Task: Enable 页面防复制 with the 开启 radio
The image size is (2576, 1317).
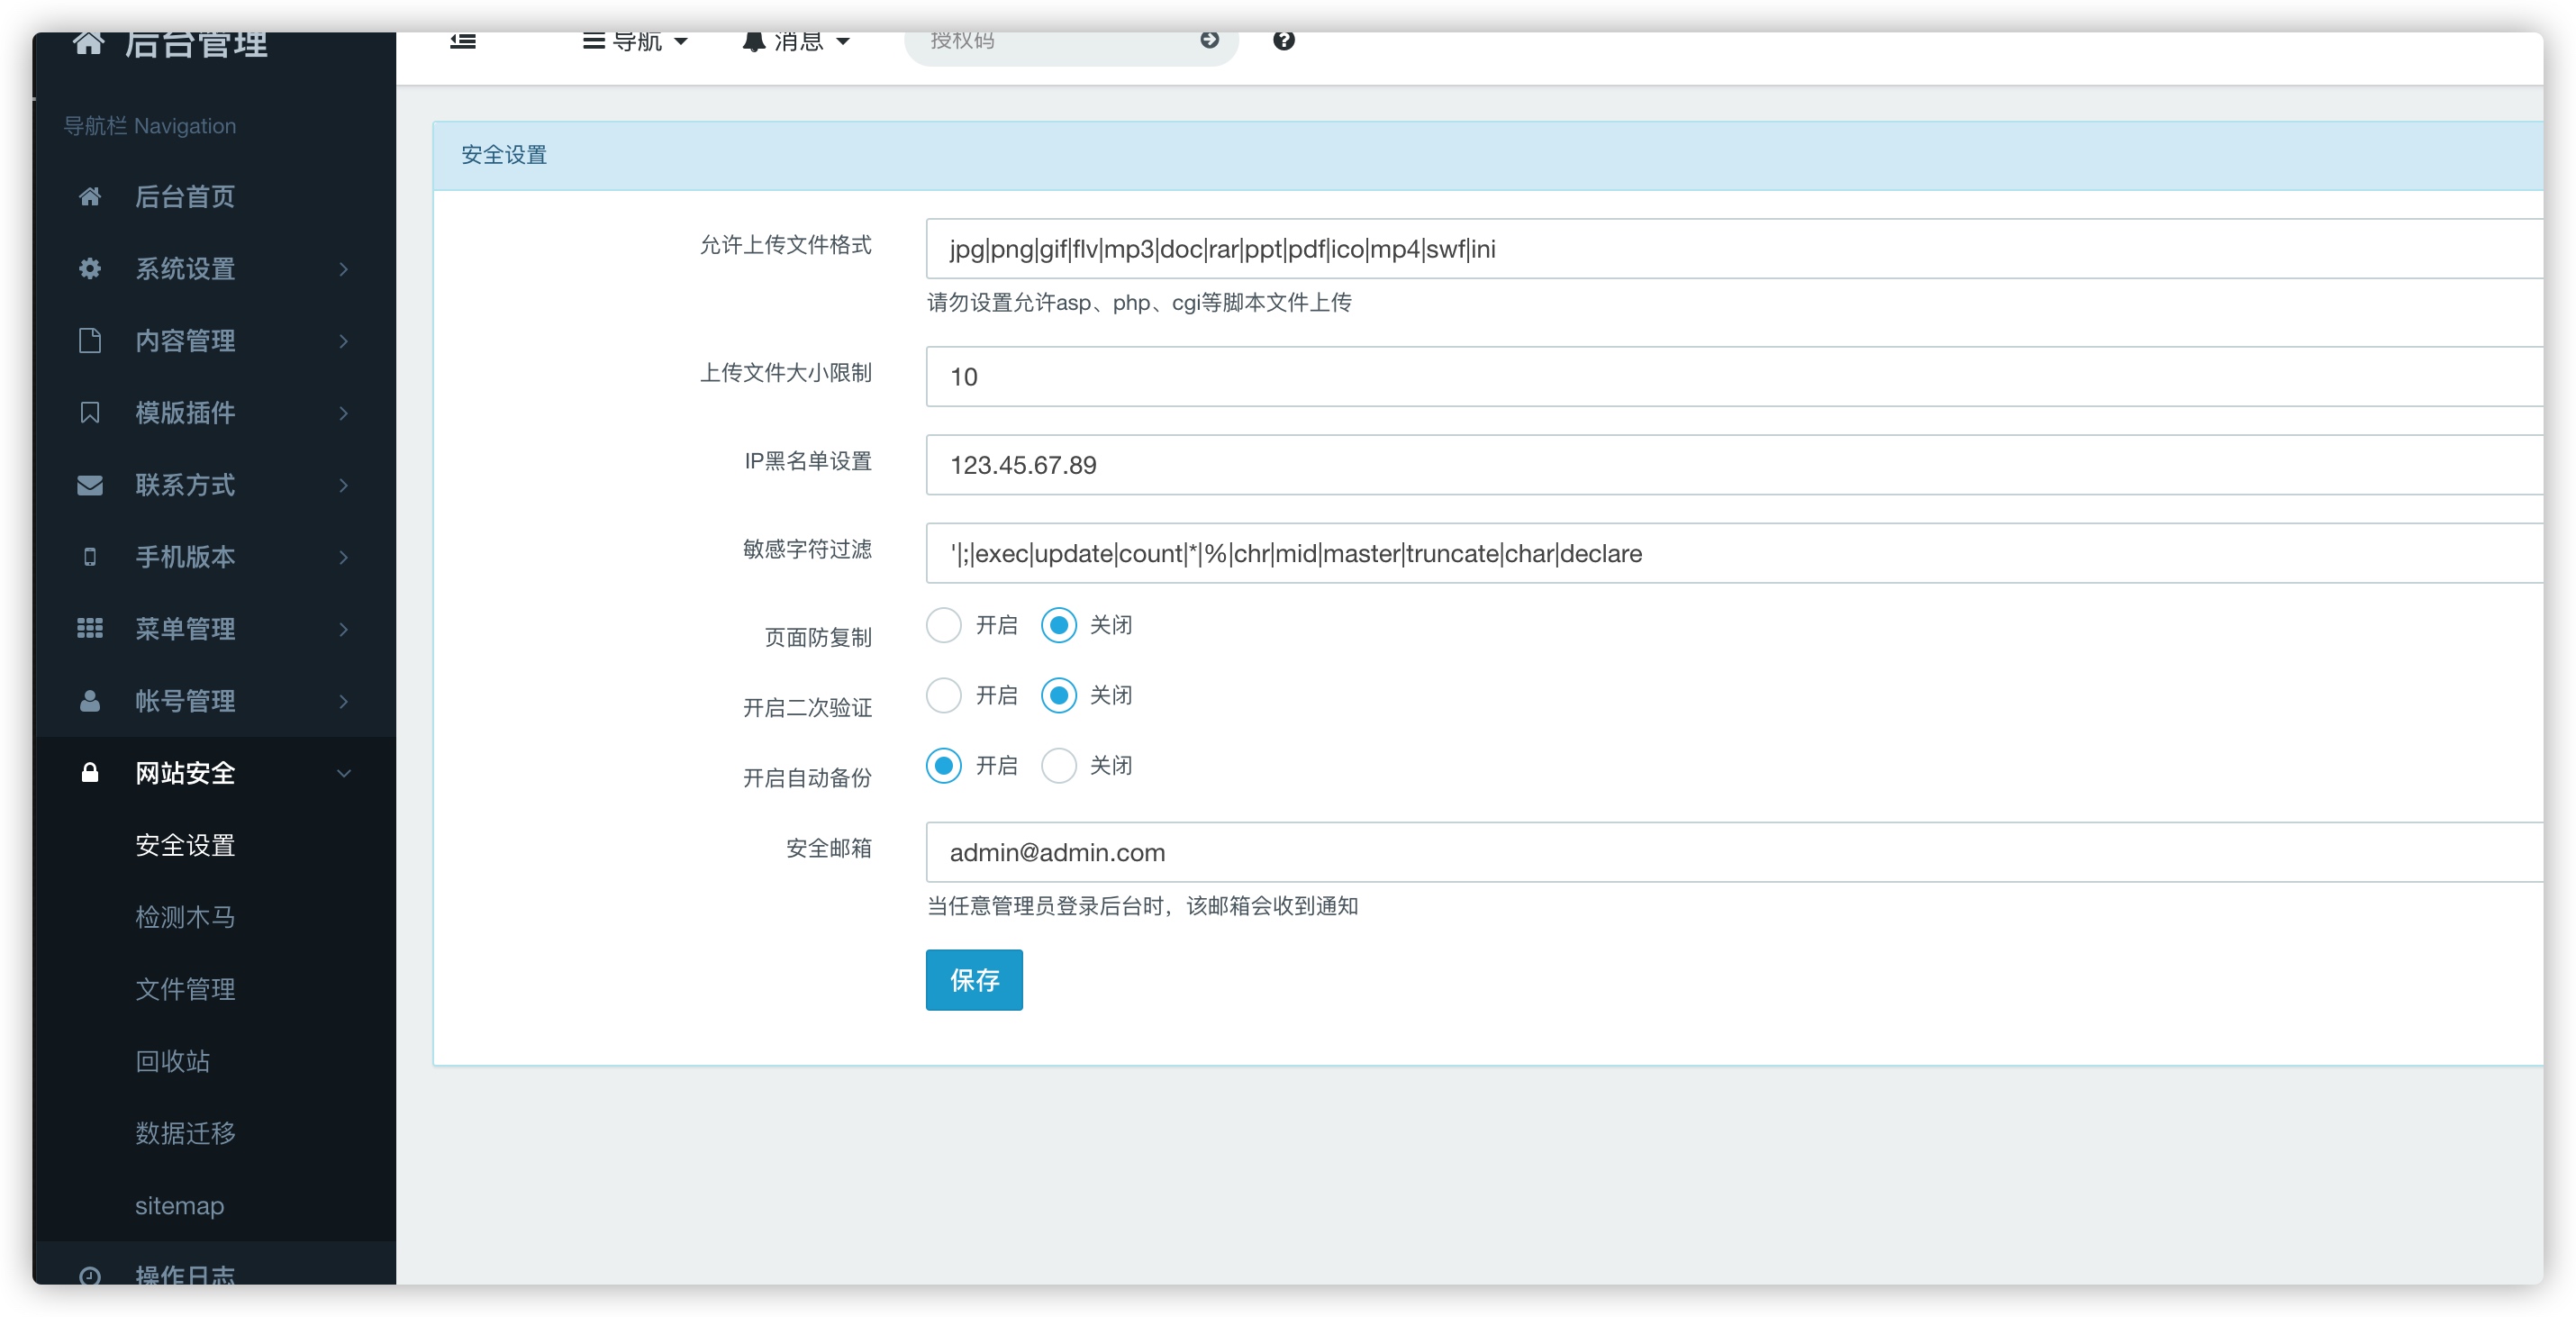Action: point(943,625)
